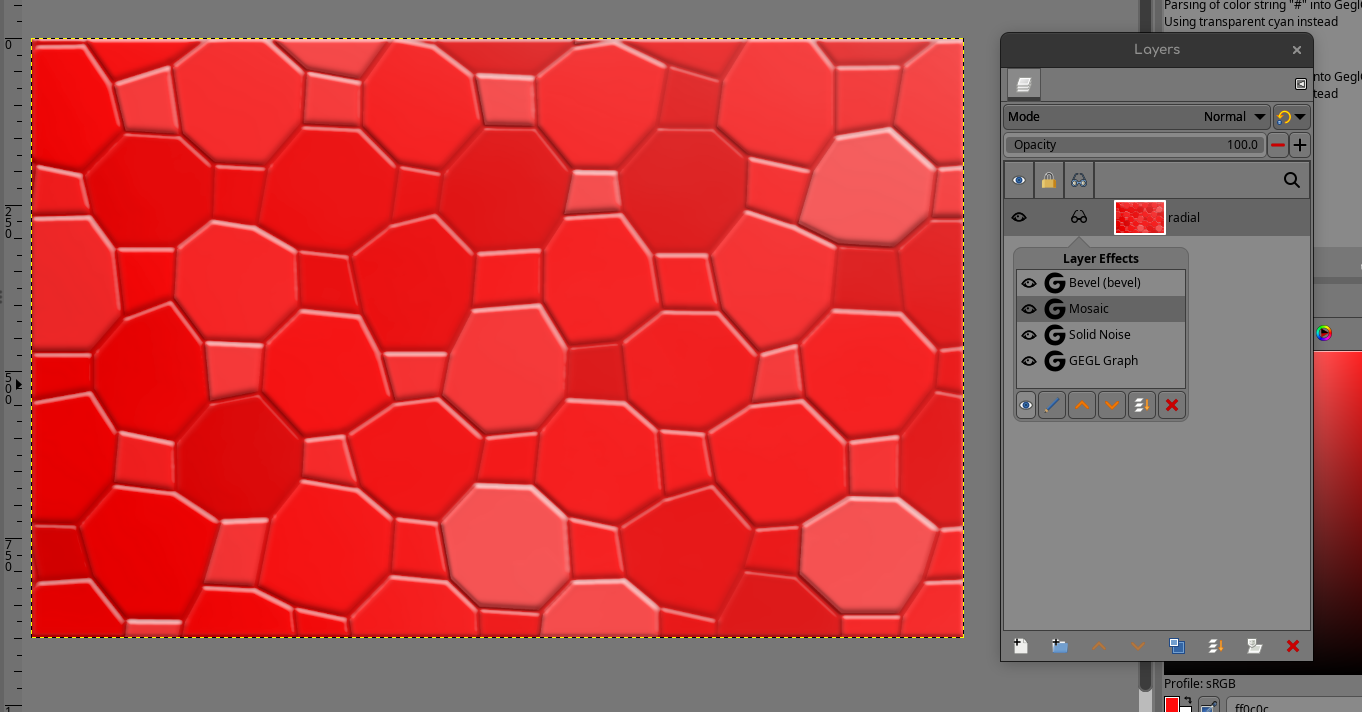Image resolution: width=1362 pixels, height=712 pixels.
Task: Click the red mosaic canvas image
Action: coord(498,338)
